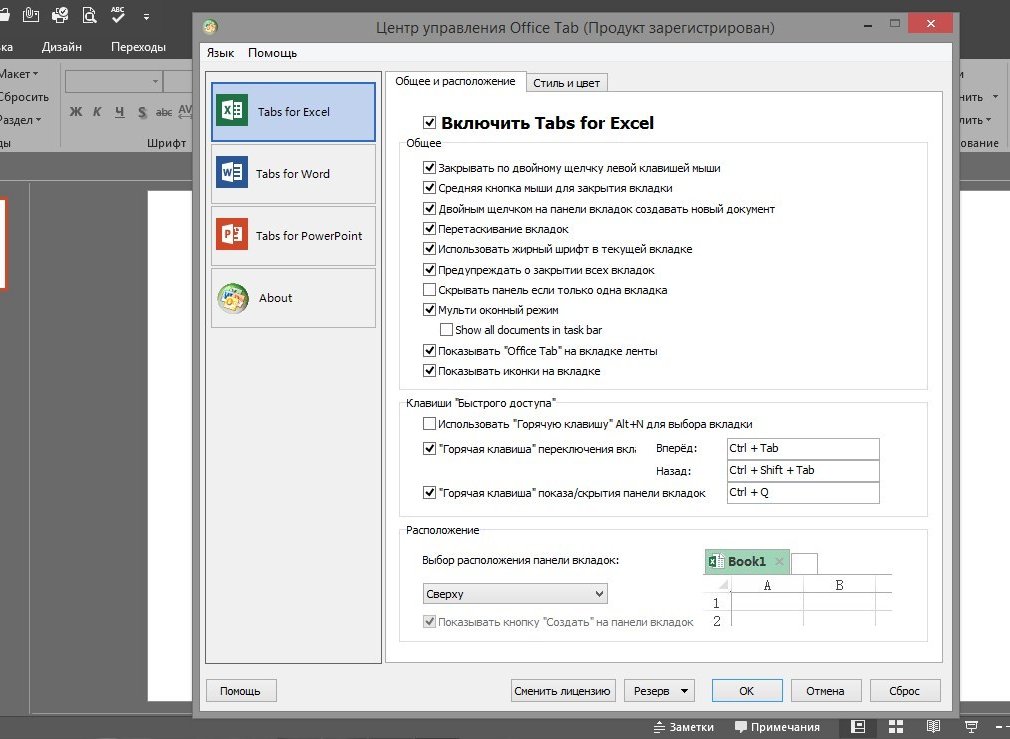Screen dimensions: 1010x739
Task: Open Tabs for Excel settings via its icon
Action: click(x=232, y=111)
